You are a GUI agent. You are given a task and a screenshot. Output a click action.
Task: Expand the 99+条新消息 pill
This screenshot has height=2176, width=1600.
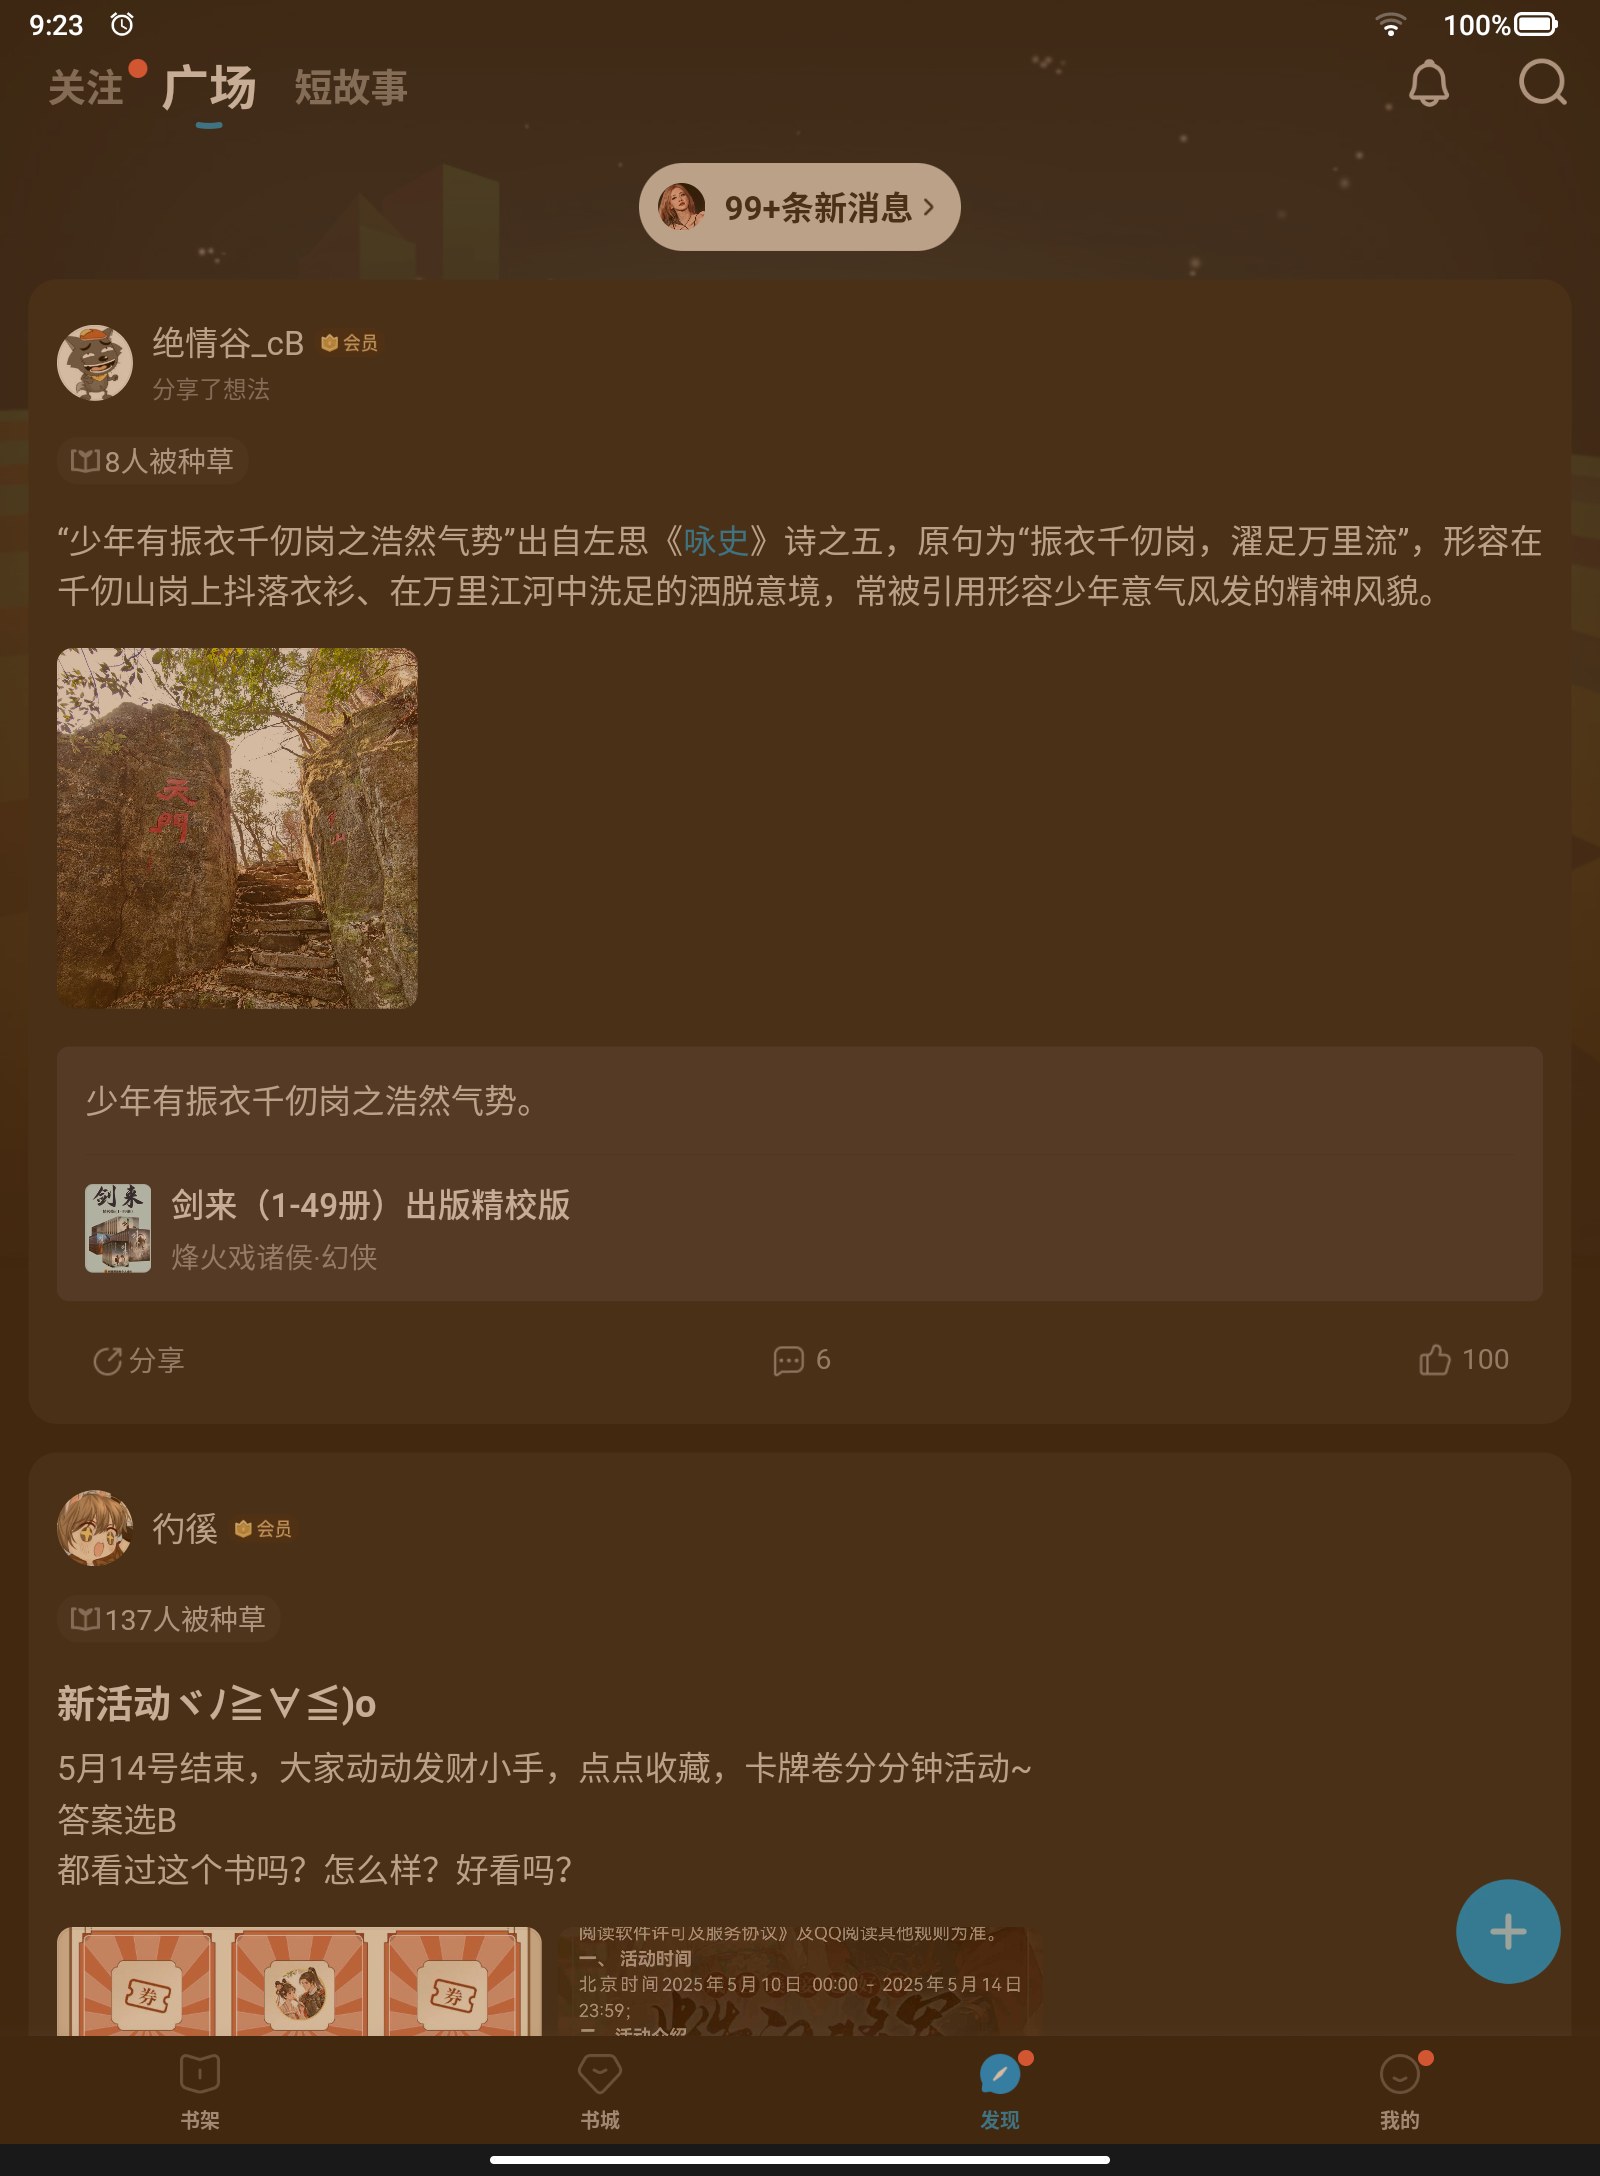point(800,207)
